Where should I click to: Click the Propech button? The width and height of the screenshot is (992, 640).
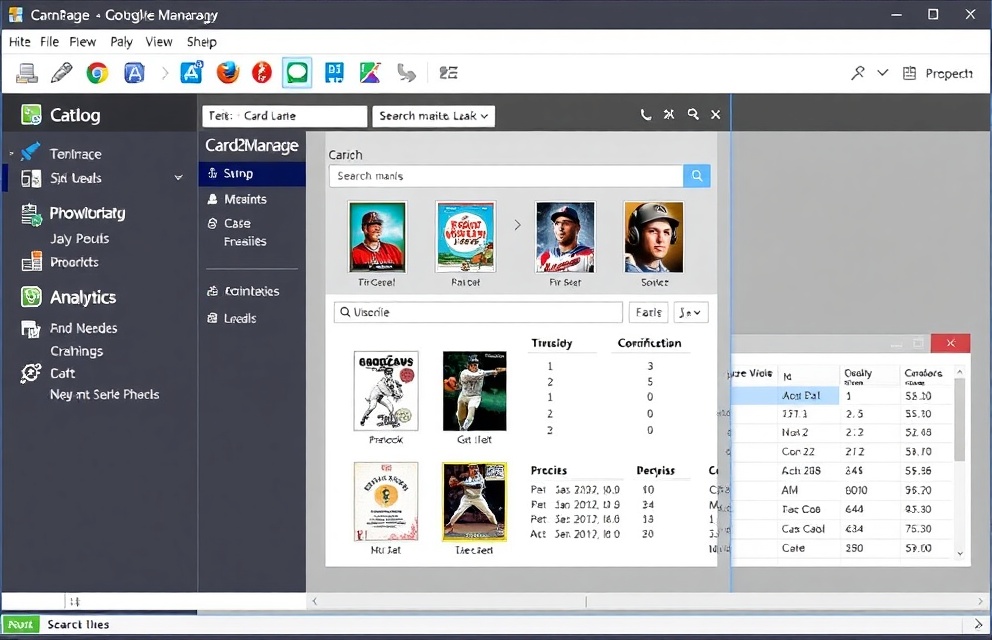(x=938, y=73)
